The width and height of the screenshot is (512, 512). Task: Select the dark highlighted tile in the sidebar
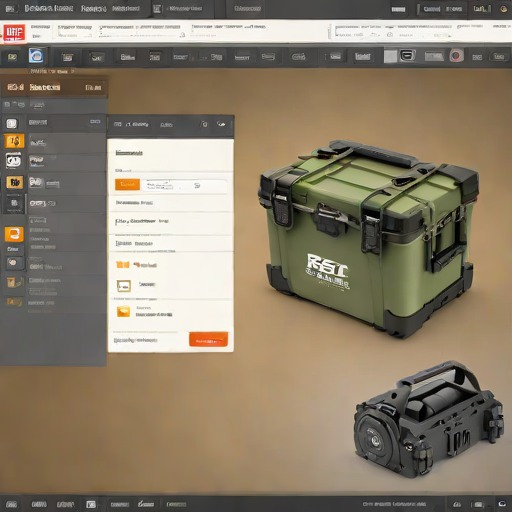click(14, 203)
